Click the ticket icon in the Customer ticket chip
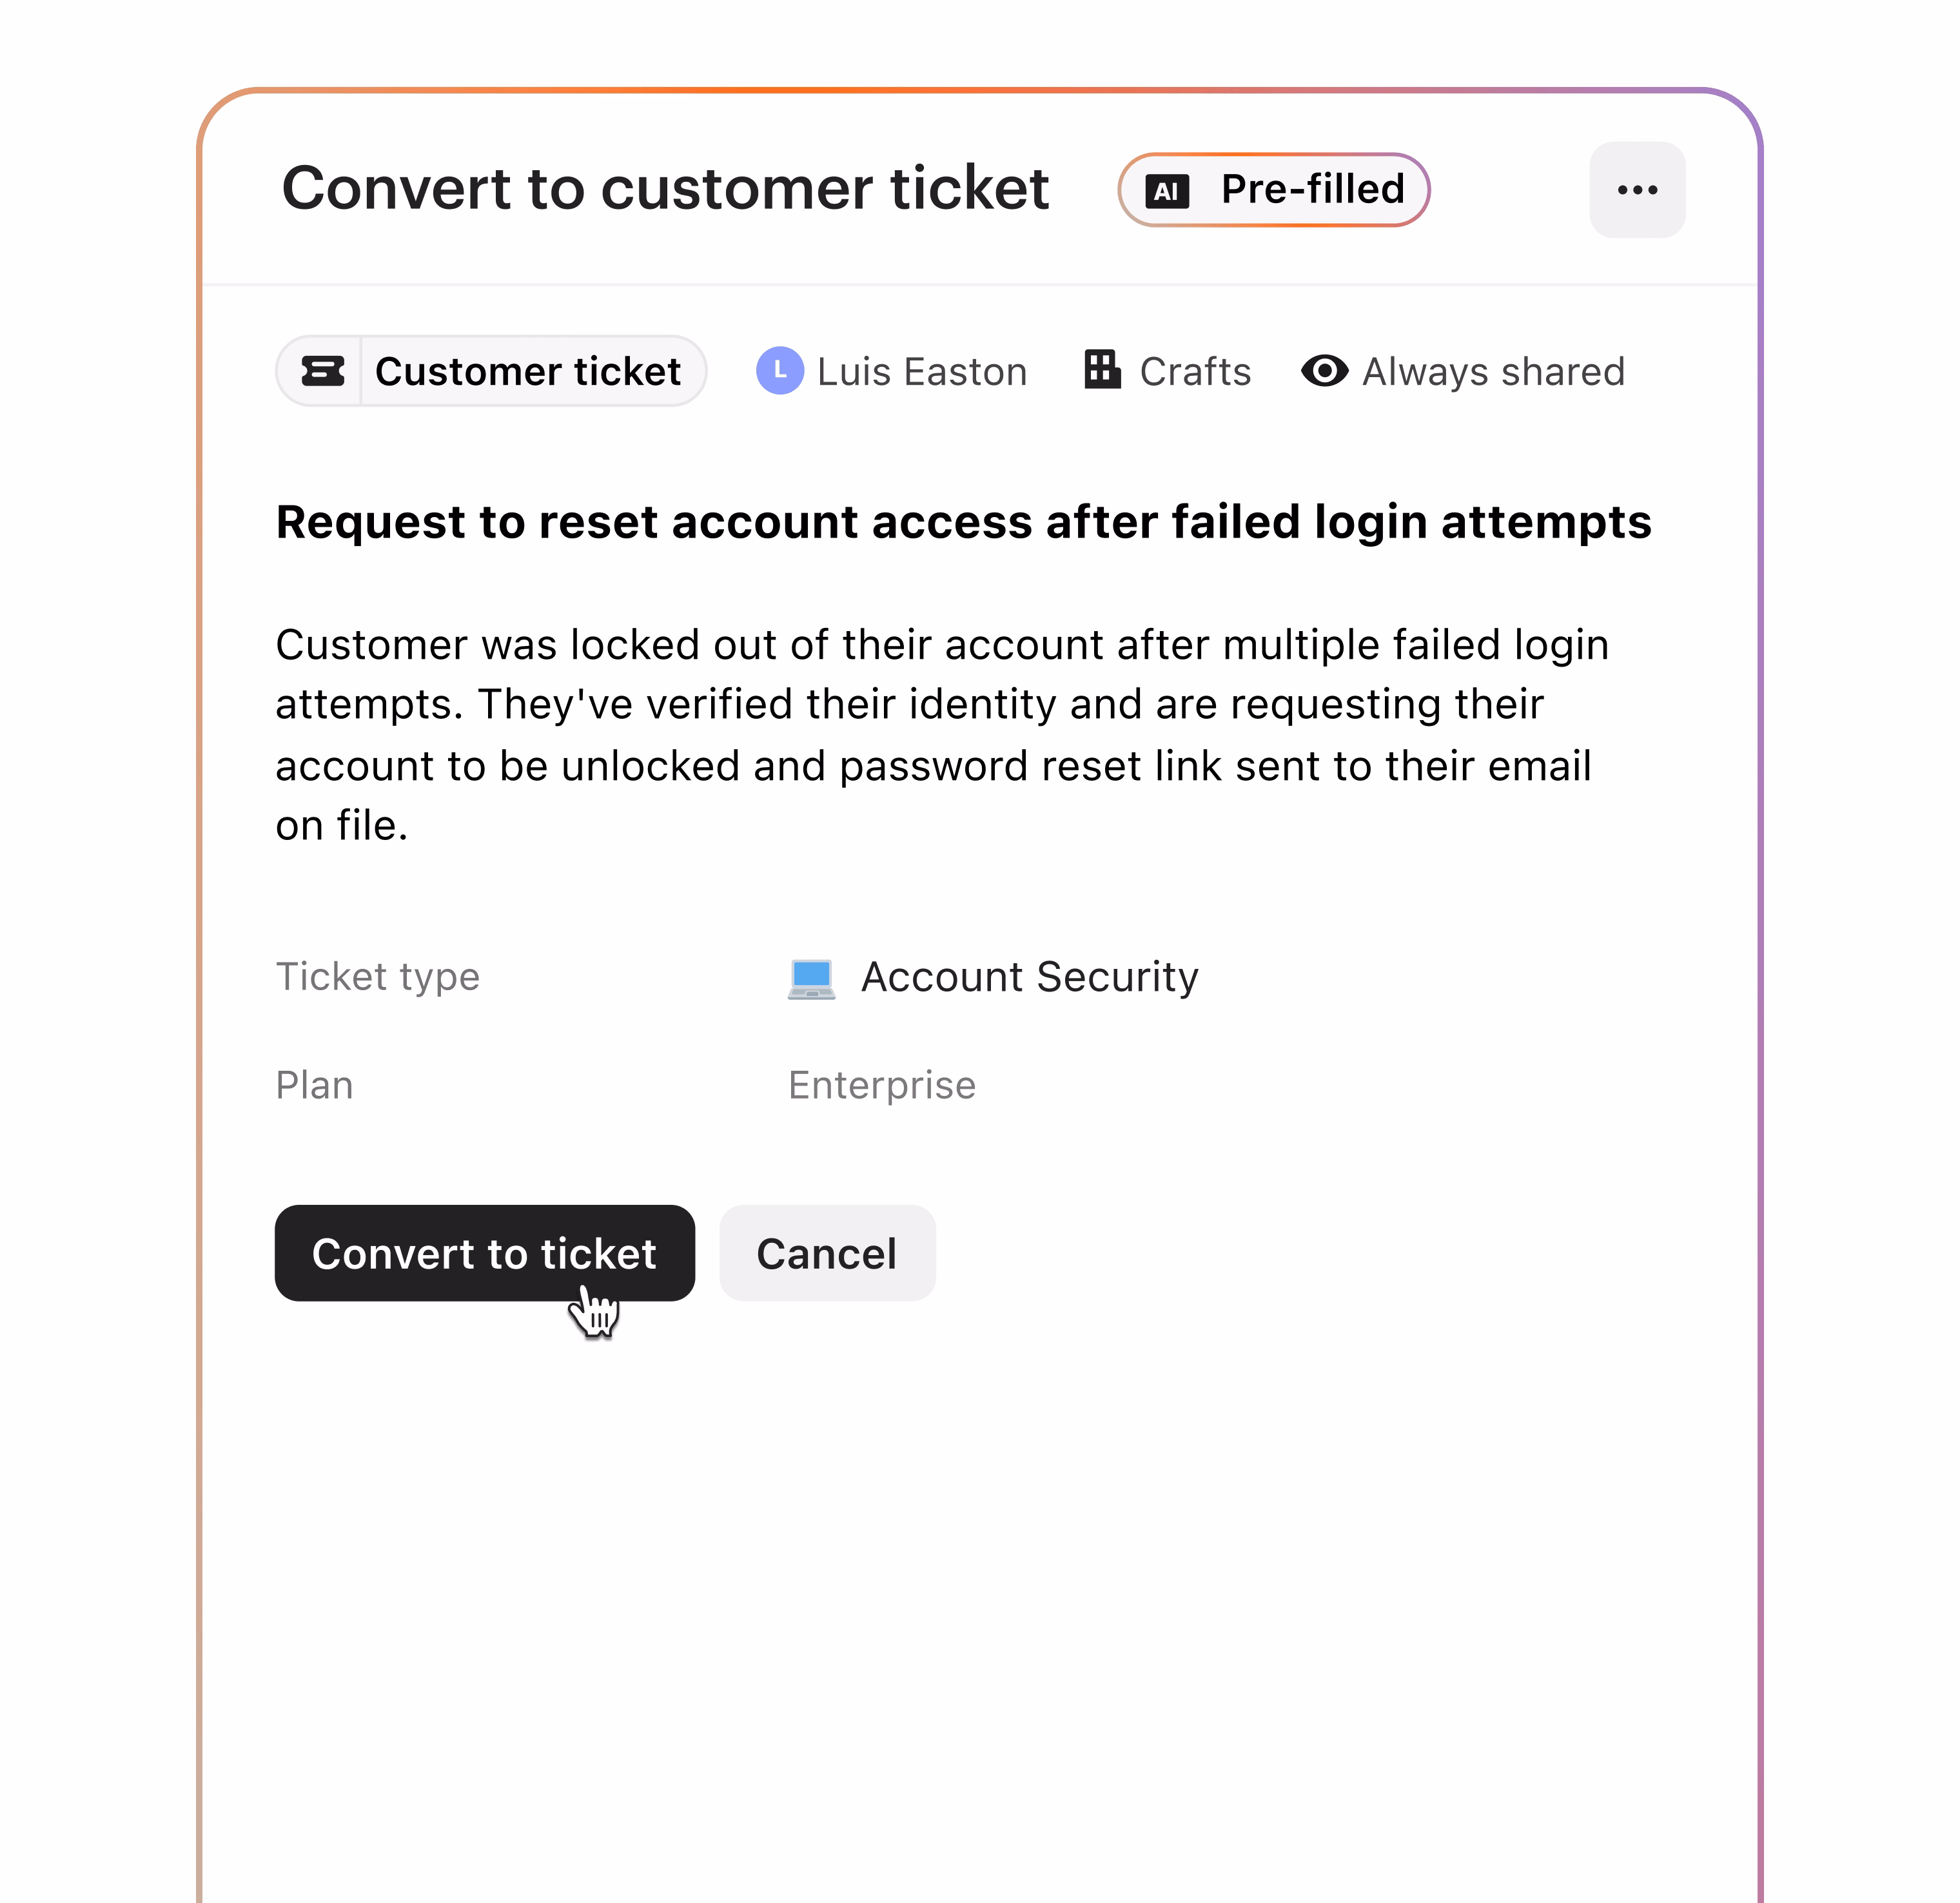This screenshot has height=1903, width=1960. click(322, 371)
